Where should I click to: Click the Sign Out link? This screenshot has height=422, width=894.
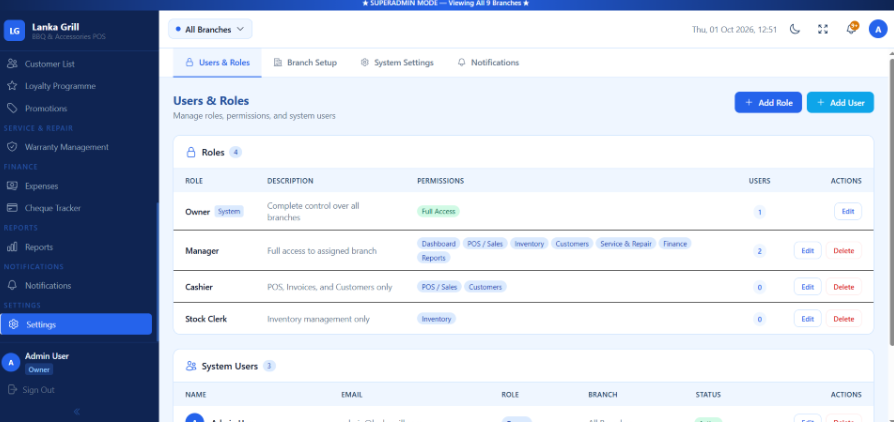(38, 390)
